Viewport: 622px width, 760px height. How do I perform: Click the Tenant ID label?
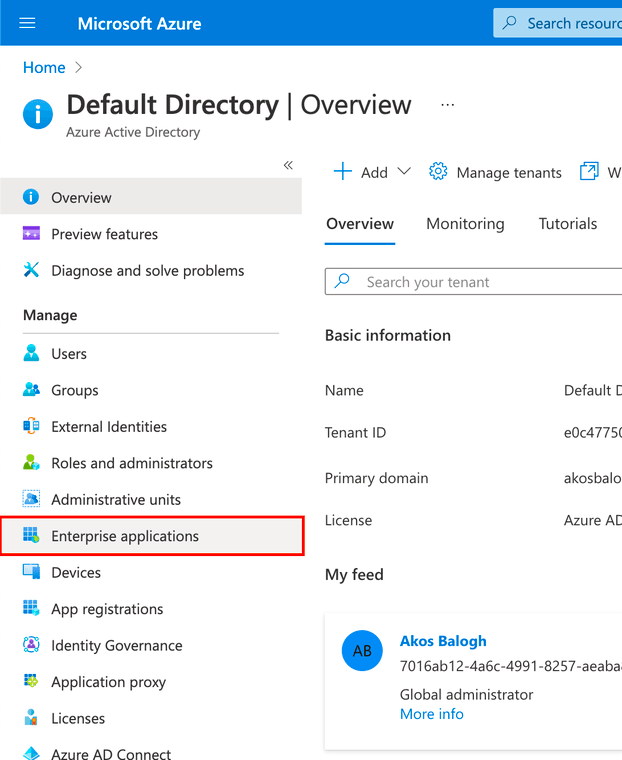(355, 432)
